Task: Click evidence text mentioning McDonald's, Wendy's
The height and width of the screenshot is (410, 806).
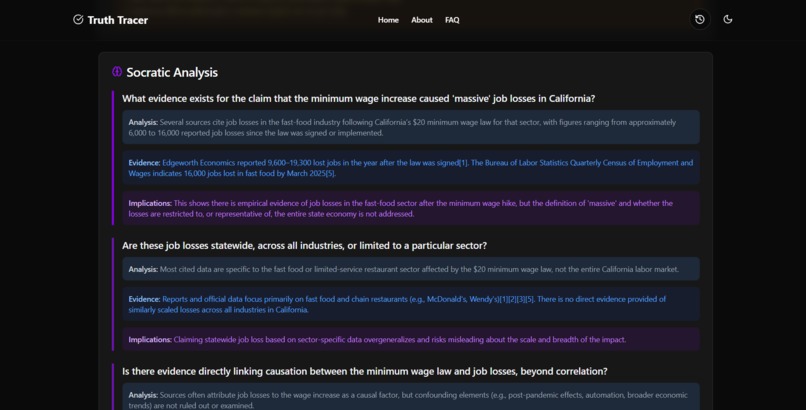Action: coord(411,304)
